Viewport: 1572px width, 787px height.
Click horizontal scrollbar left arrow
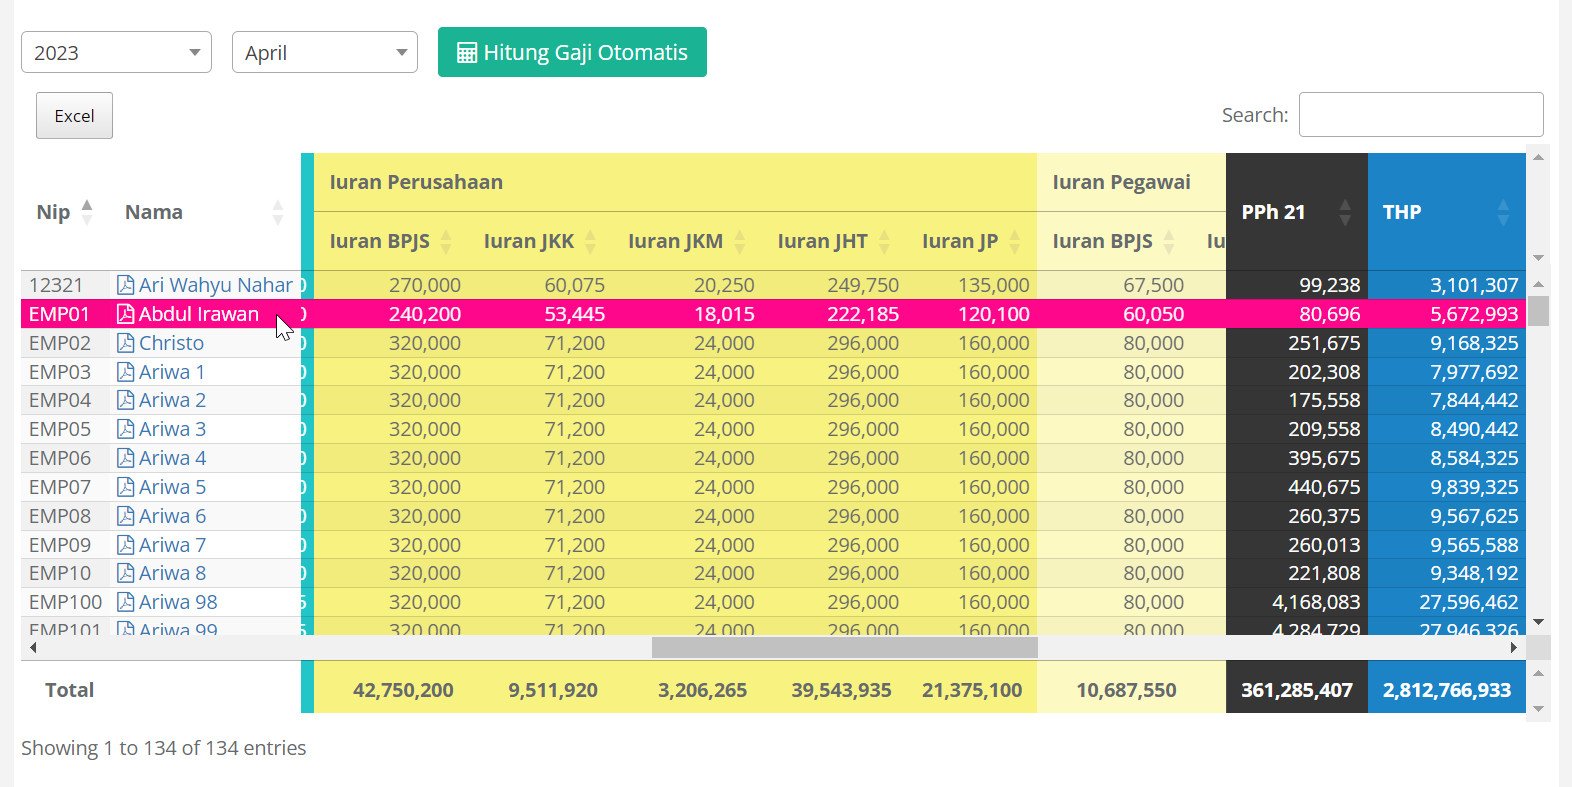pyautogui.click(x=33, y=648)
